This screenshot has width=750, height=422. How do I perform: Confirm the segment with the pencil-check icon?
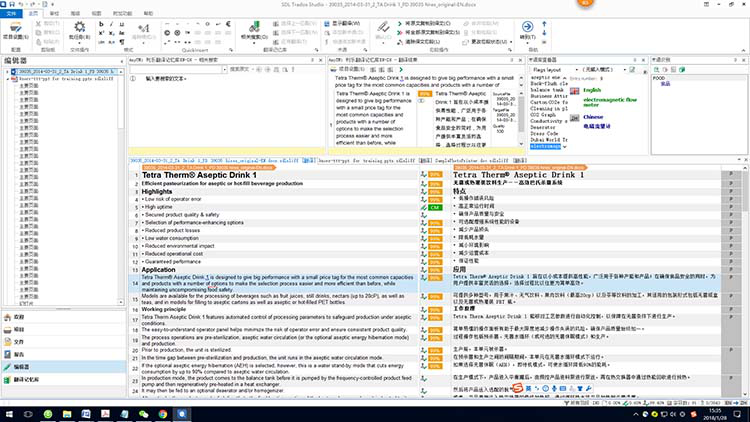pos(383,27)
